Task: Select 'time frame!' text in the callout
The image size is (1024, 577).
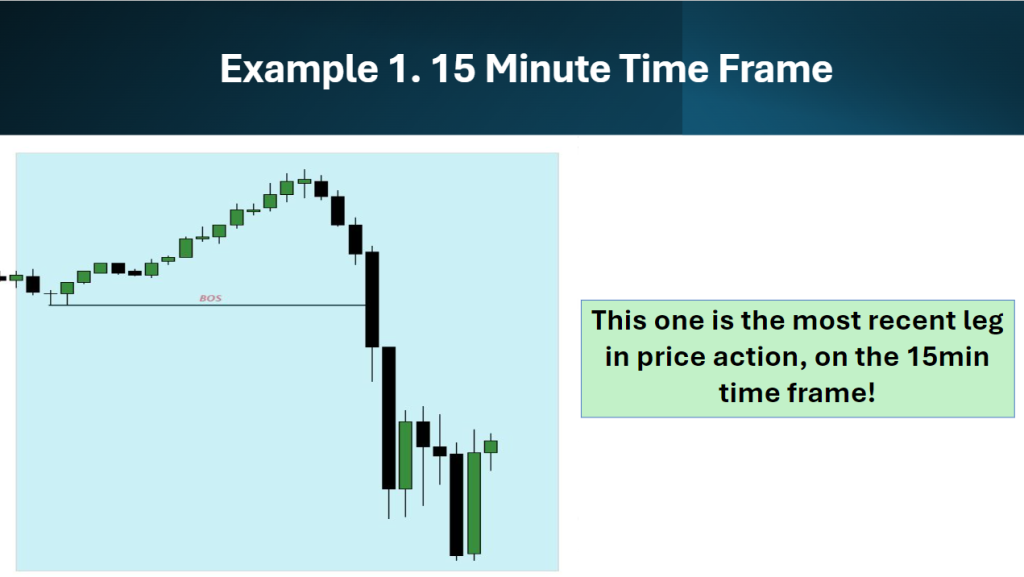Action: tap(797, 393)
